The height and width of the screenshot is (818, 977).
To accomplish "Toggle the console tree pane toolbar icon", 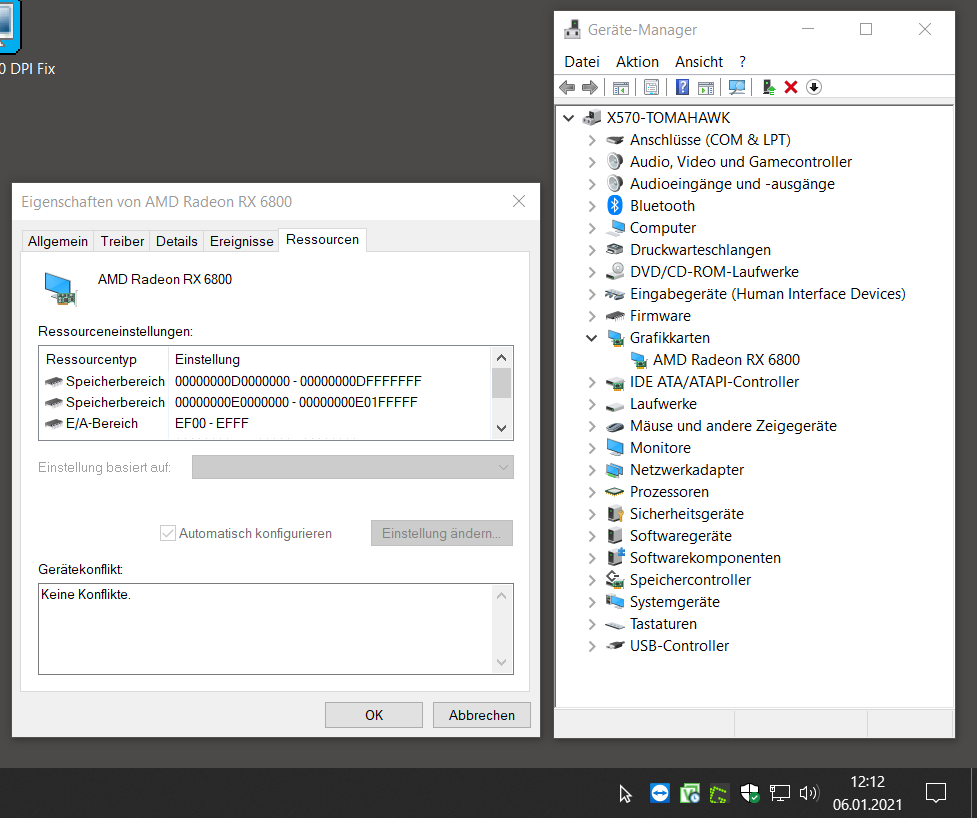I will click(621, 87).
